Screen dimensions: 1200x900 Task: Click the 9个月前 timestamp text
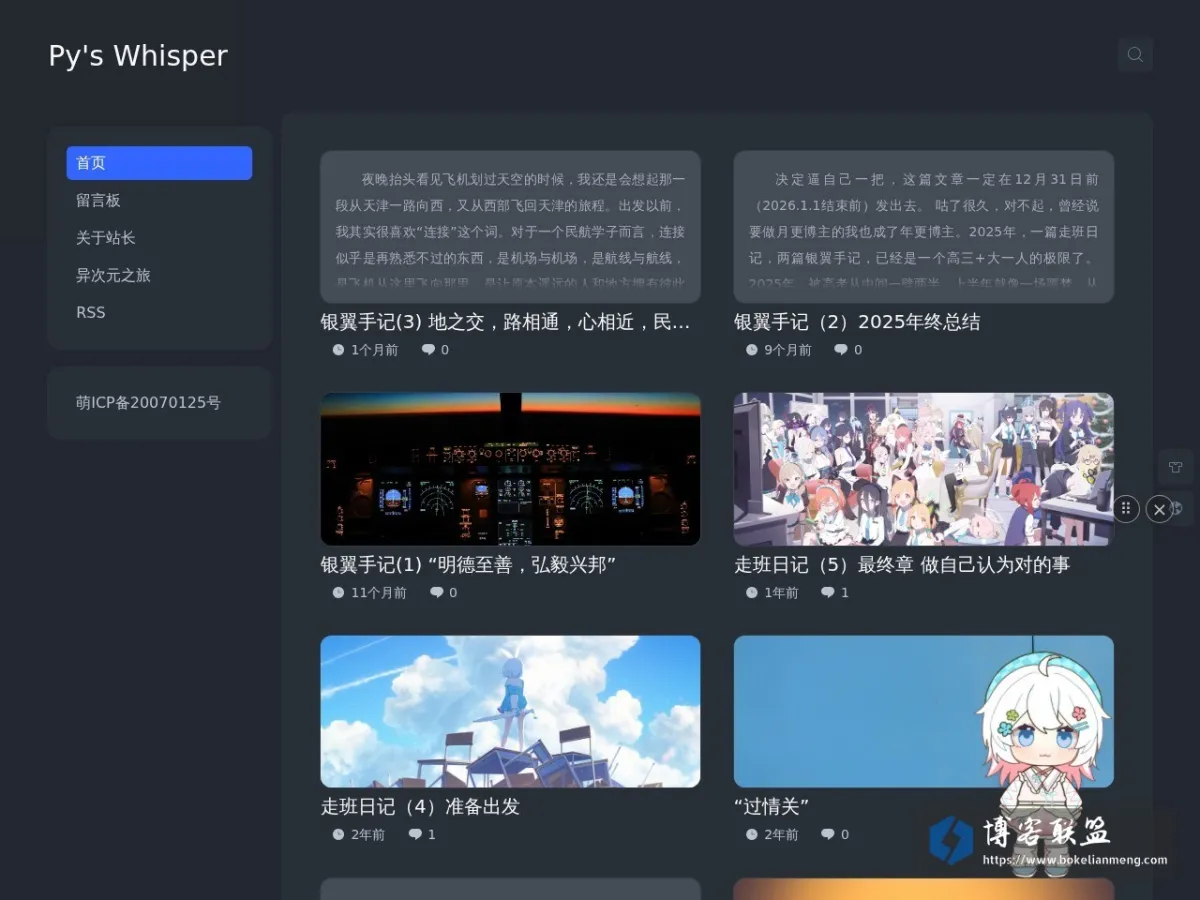(x=787, y=350)
